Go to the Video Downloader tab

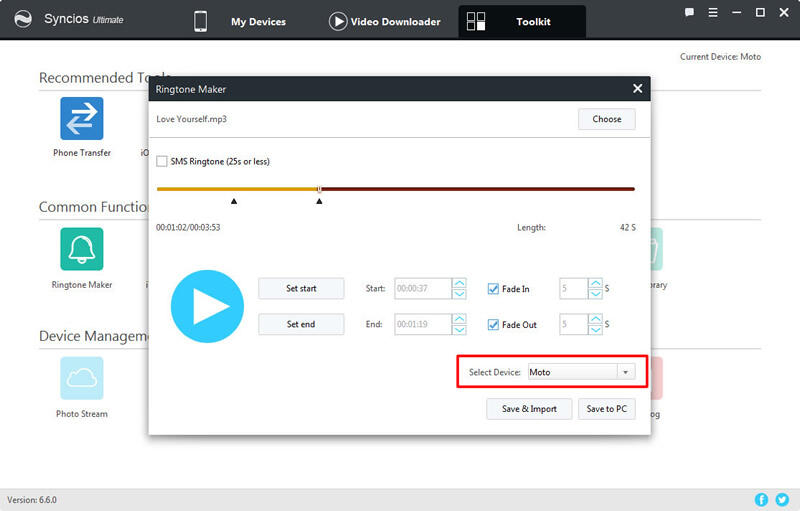click(385, 21)
